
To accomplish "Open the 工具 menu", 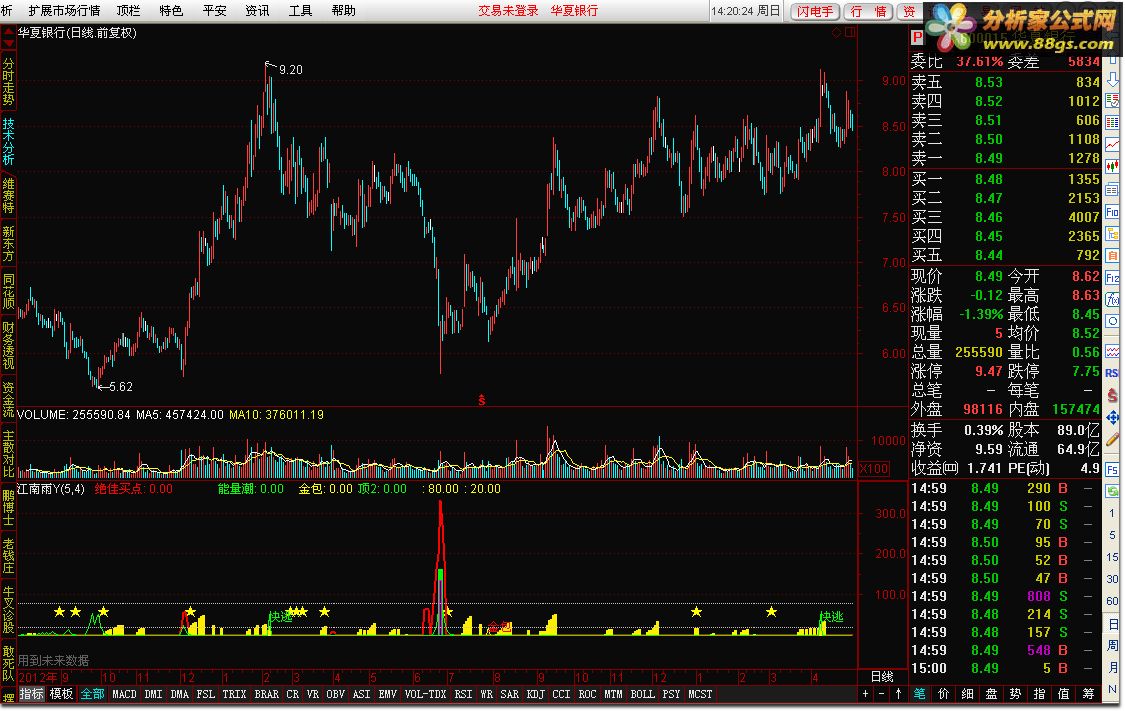I will [x=301, y=11].
